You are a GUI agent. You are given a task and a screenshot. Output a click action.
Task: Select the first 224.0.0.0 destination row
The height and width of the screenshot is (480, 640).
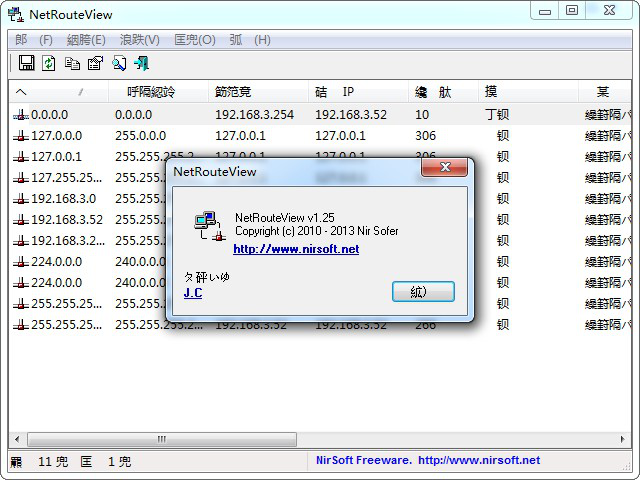[x=56, y=262]
